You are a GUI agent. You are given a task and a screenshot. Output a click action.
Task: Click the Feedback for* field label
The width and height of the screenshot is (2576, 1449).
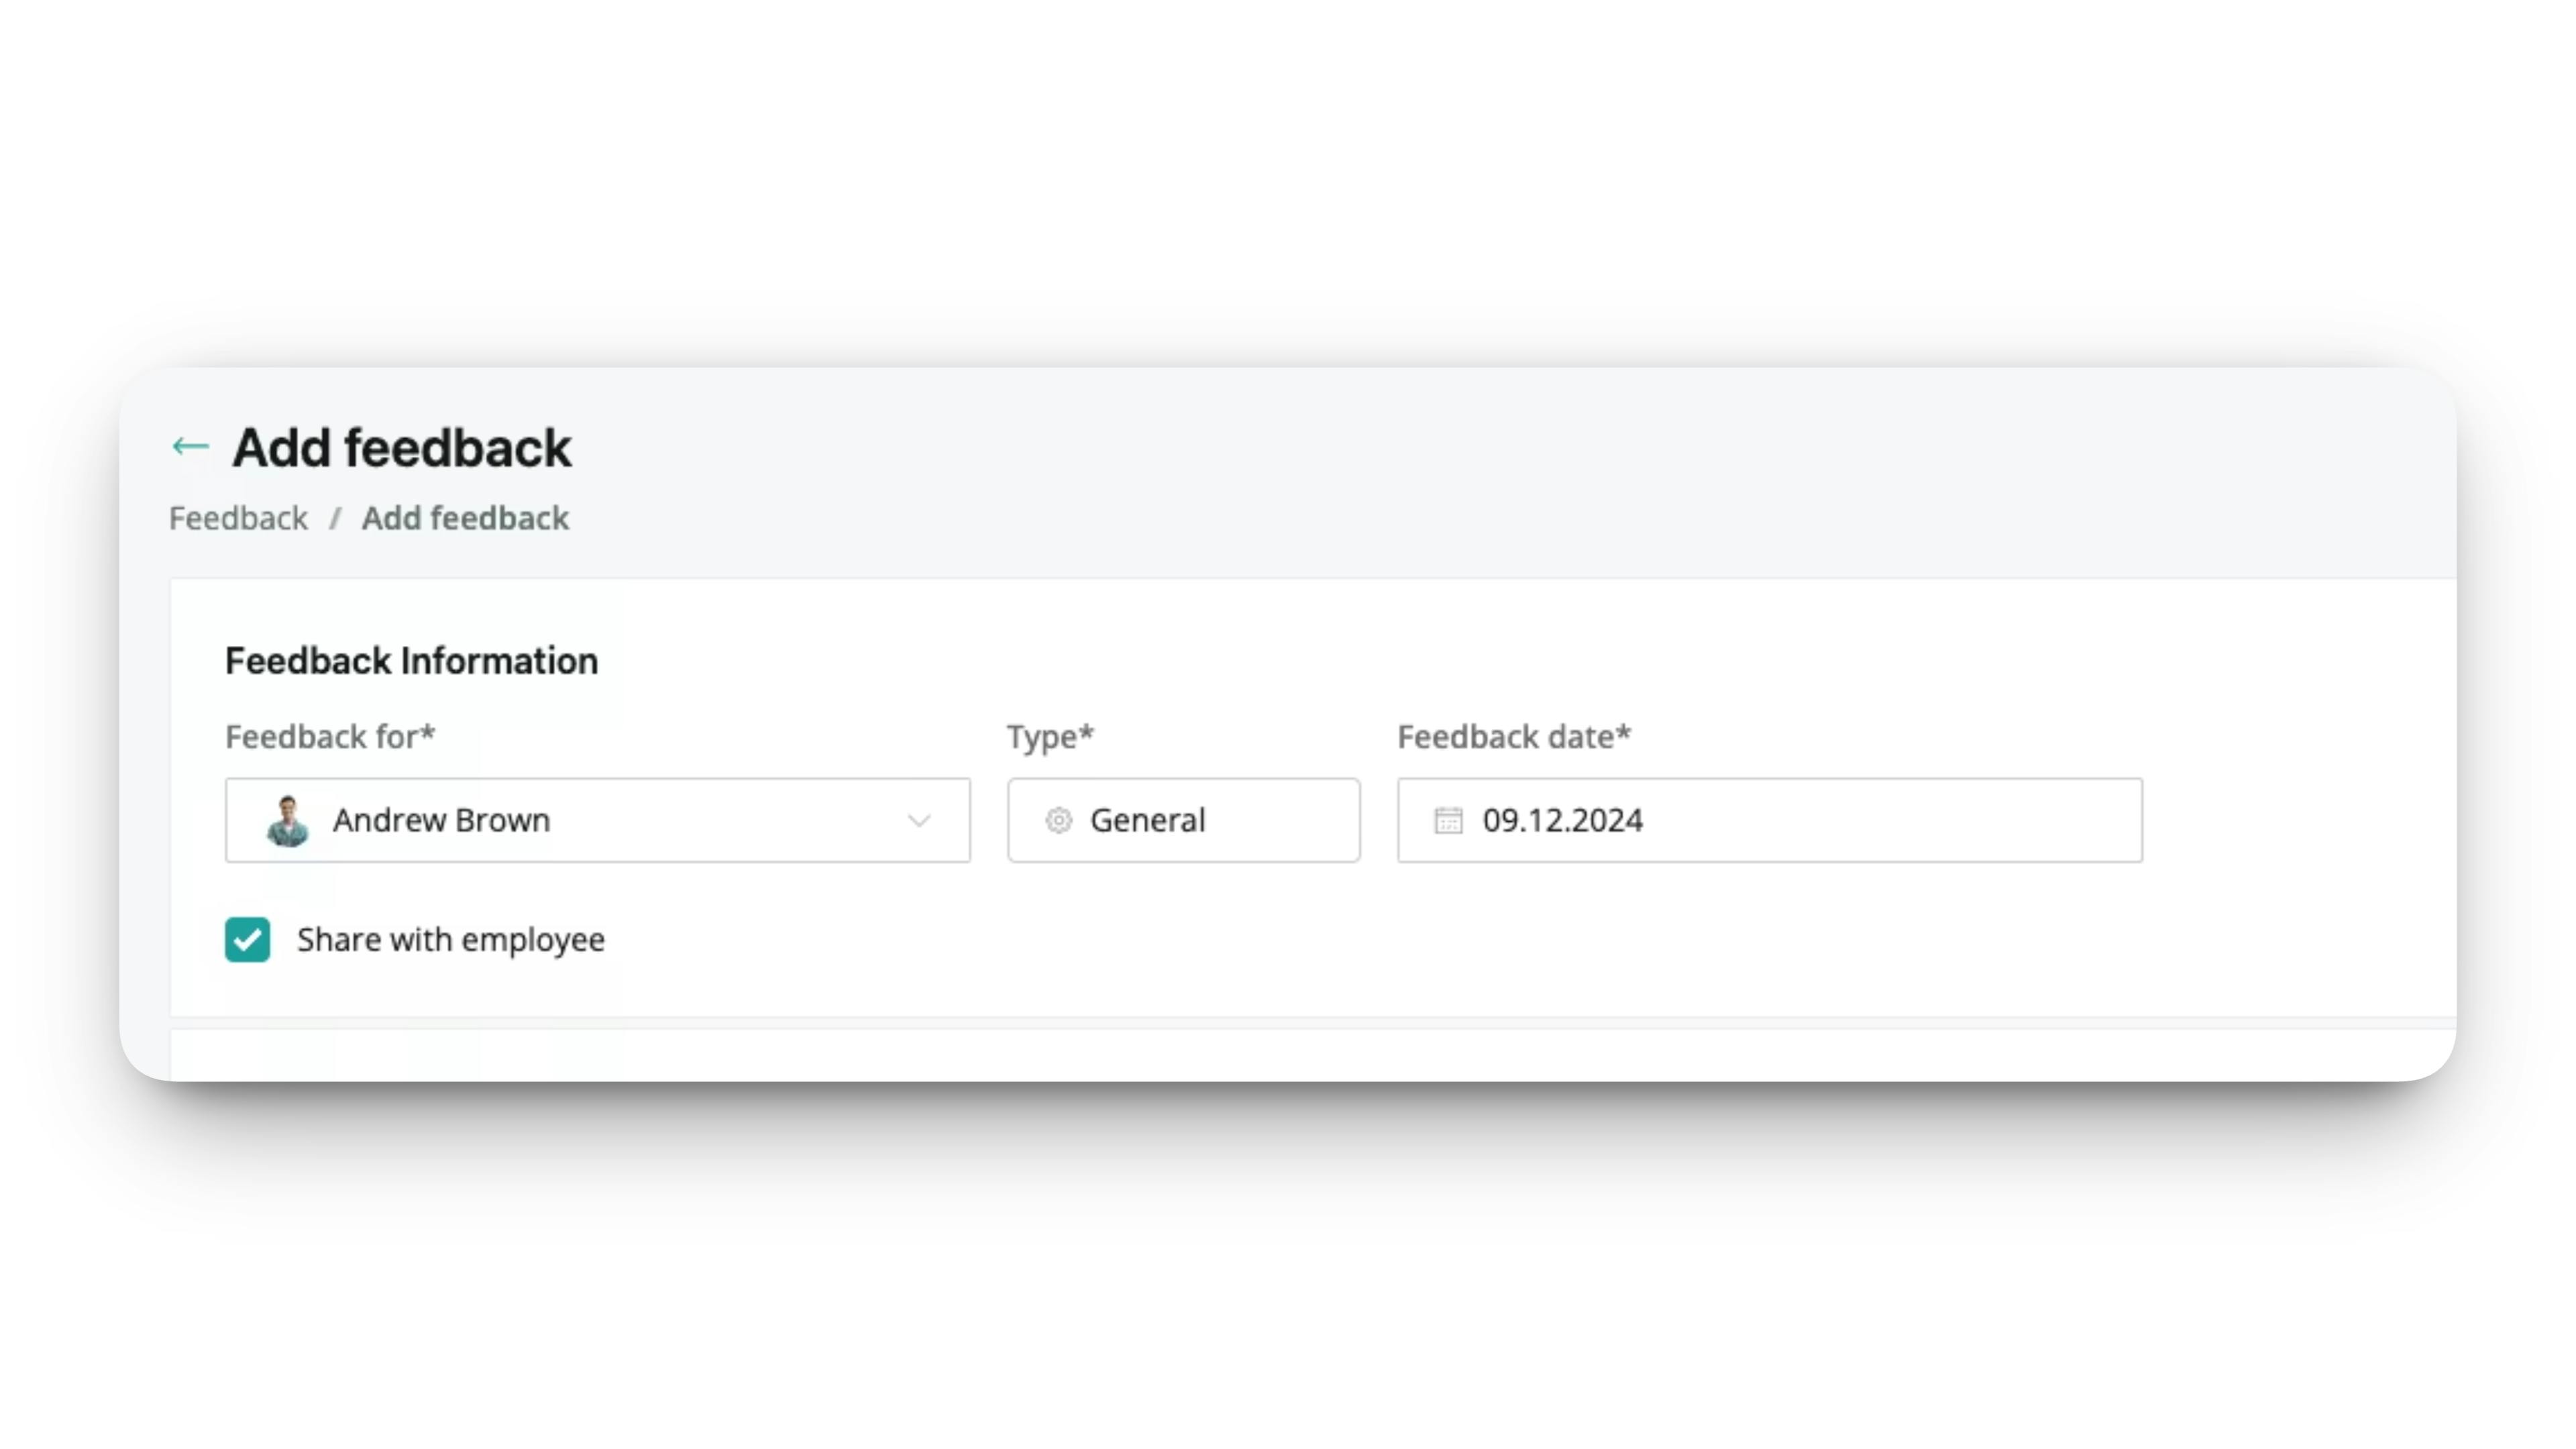[330, 737]
